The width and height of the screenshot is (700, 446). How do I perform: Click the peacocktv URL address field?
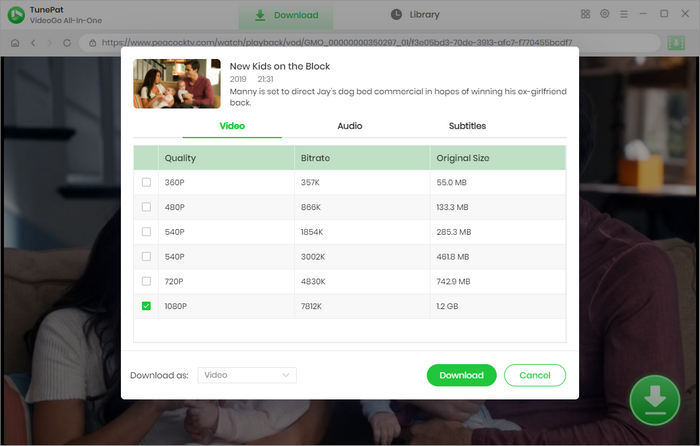pos(330,44)
